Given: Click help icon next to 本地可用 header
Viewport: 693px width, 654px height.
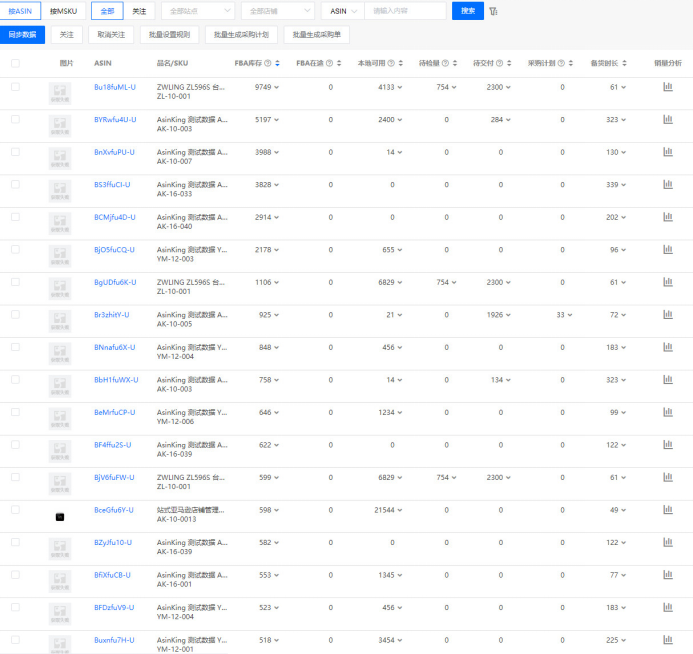Looking at the screenshot, I should [x=394, y=63].
